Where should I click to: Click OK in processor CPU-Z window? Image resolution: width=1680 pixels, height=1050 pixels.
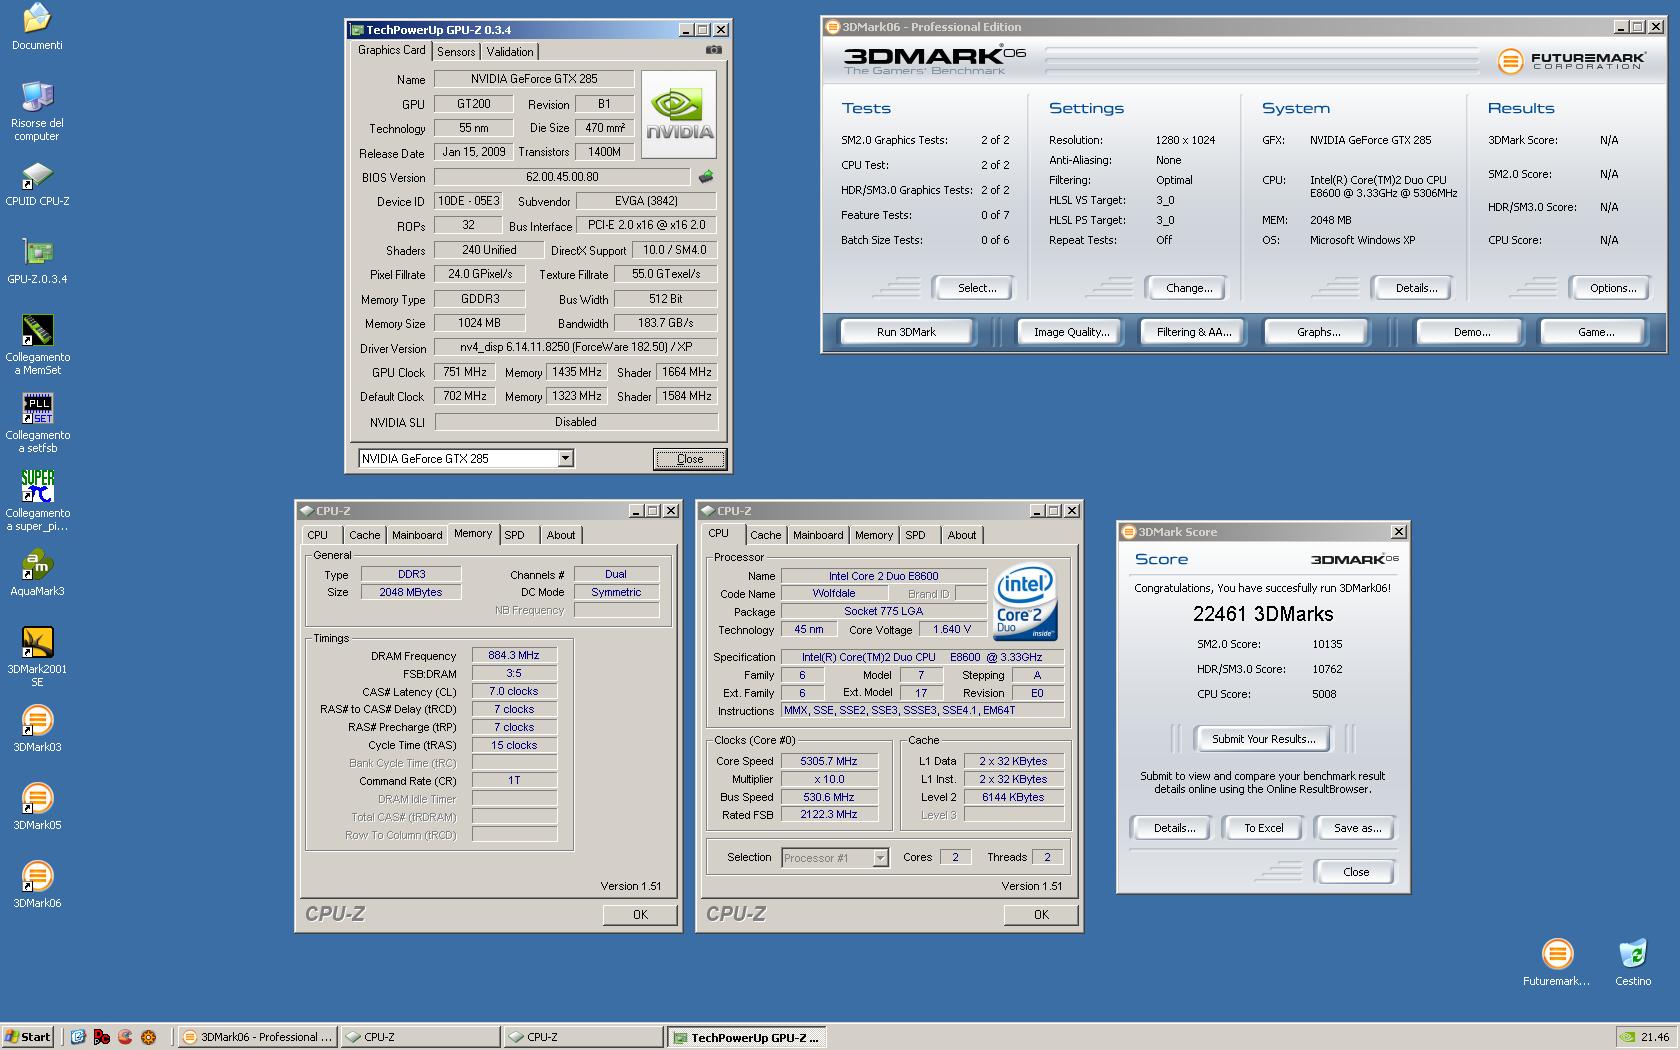coord(1041,914)
